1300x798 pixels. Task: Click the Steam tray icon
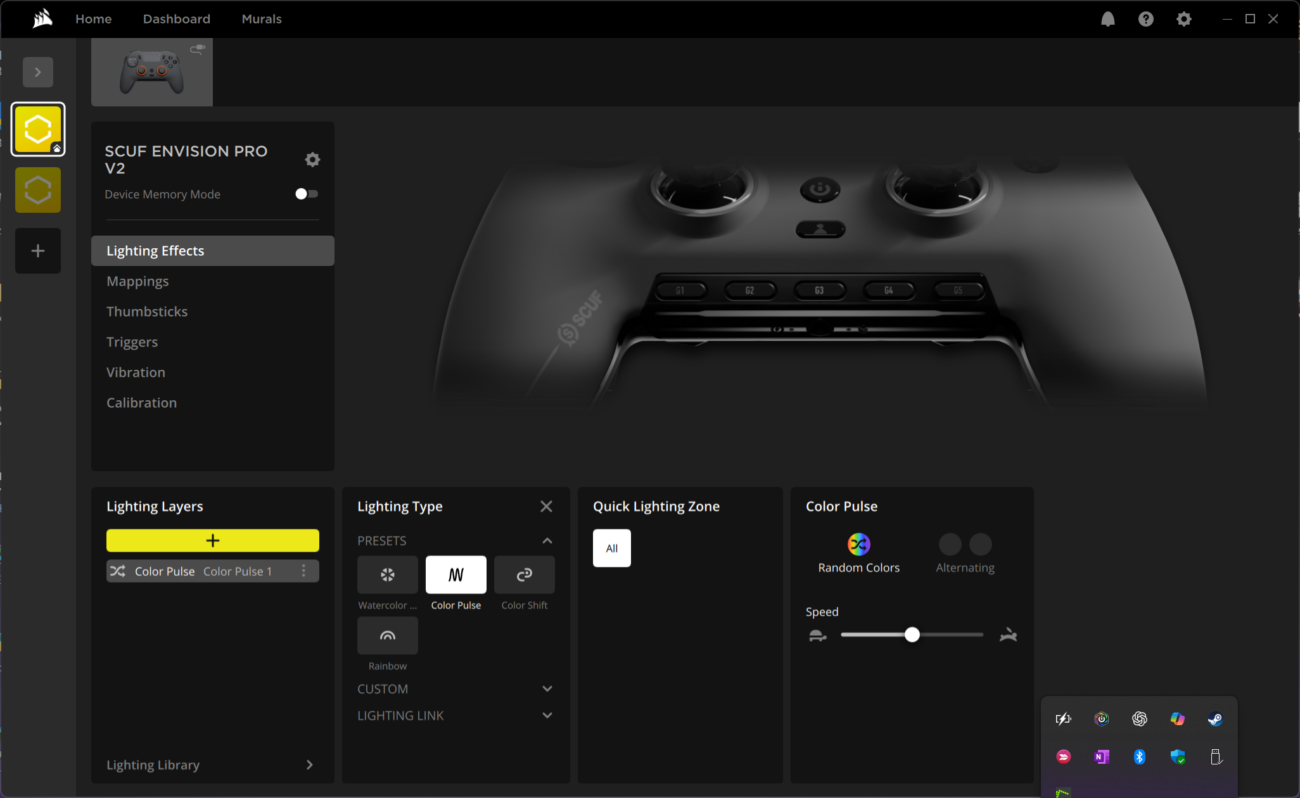pyautogui.click(x=1215, y=719)
